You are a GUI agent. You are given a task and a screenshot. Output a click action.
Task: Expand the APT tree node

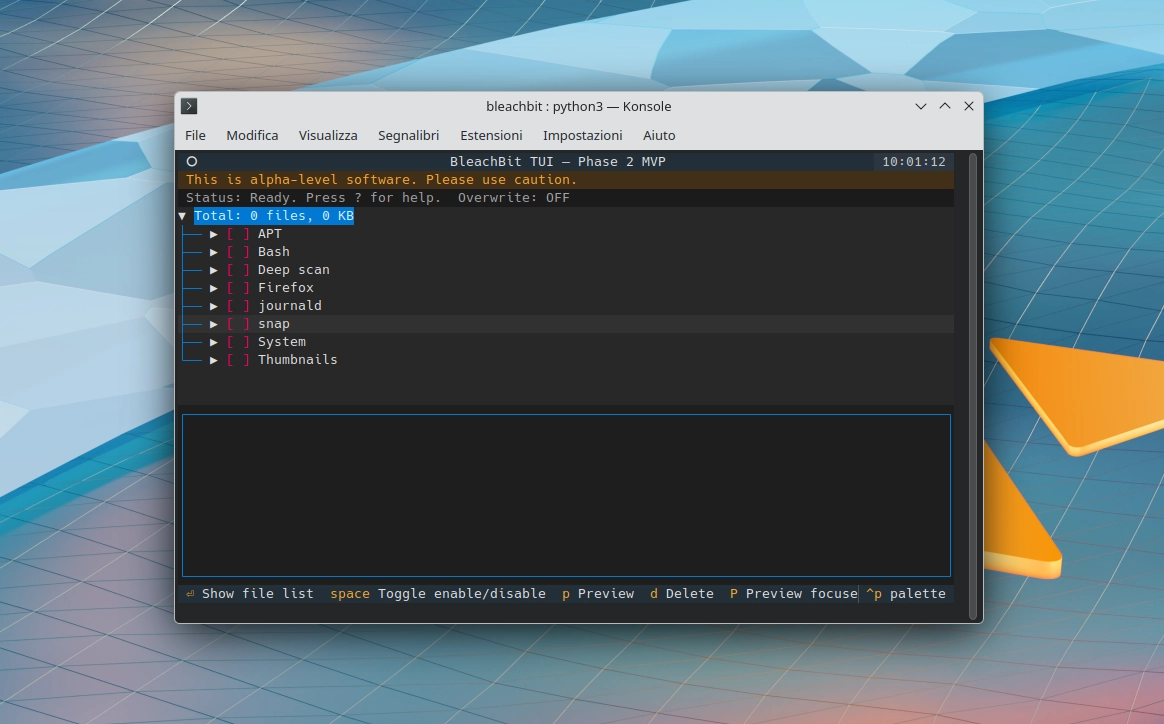214,234
